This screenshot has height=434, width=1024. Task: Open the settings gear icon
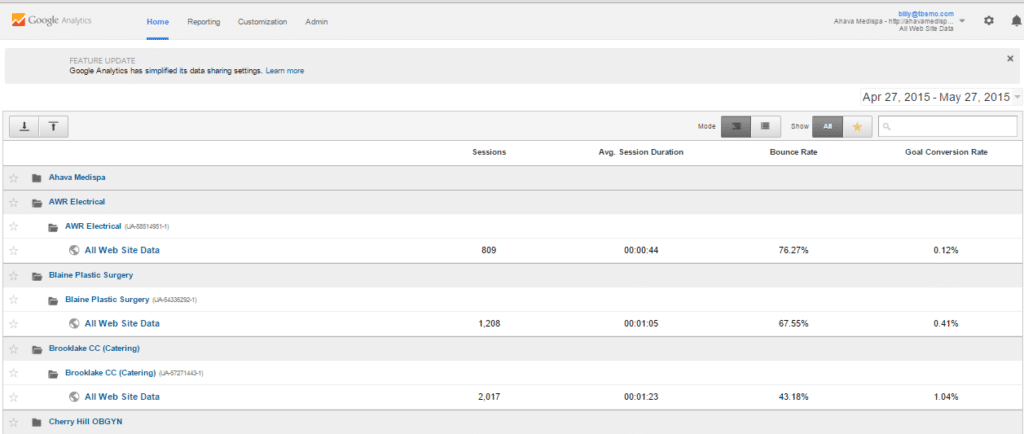[x=989, y=21]
